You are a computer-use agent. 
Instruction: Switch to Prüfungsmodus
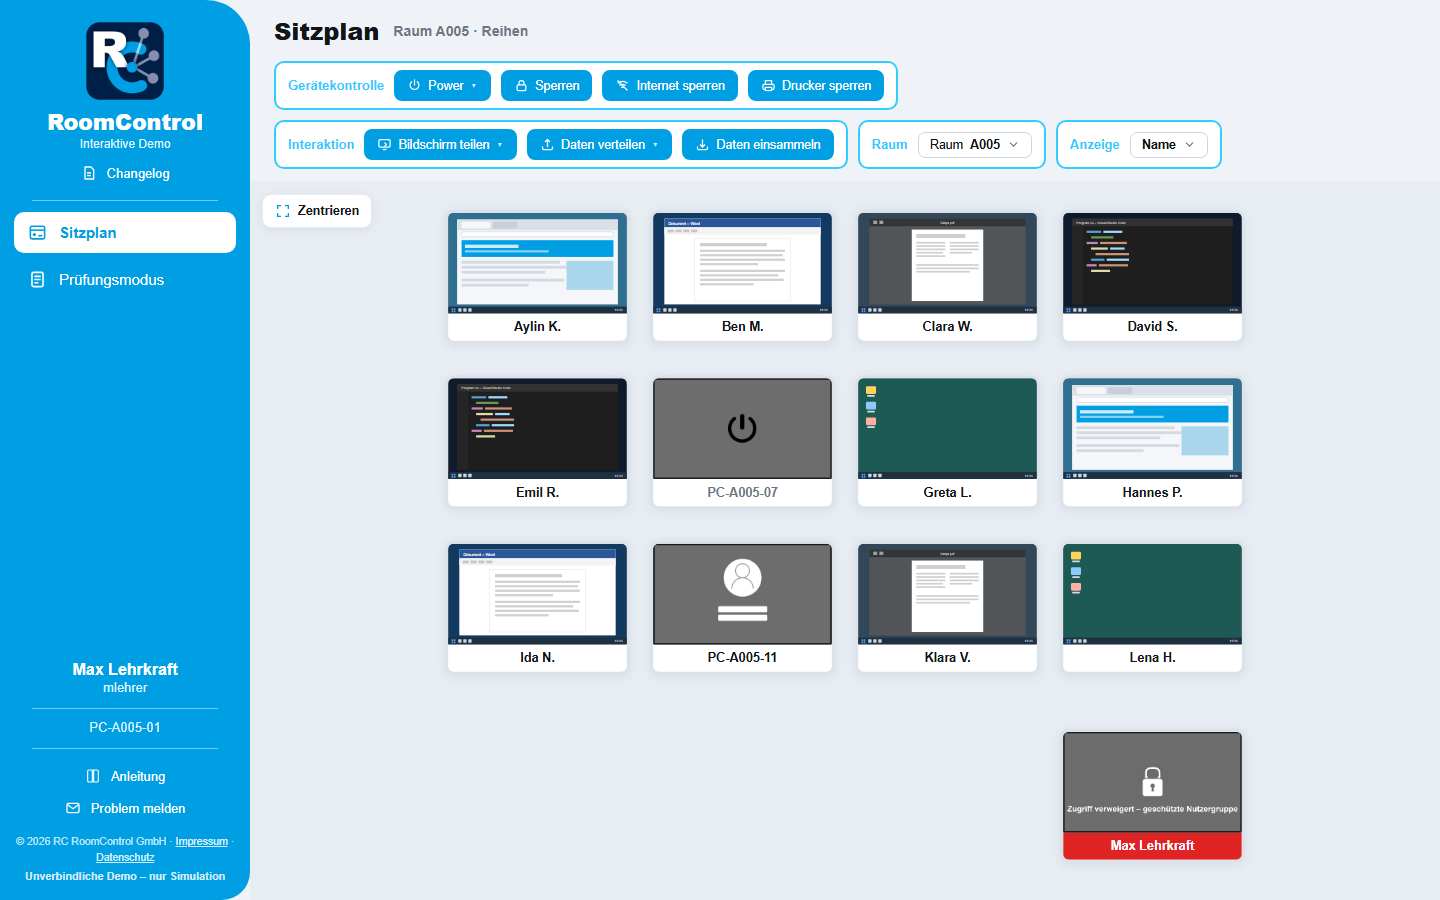(125, 280)
